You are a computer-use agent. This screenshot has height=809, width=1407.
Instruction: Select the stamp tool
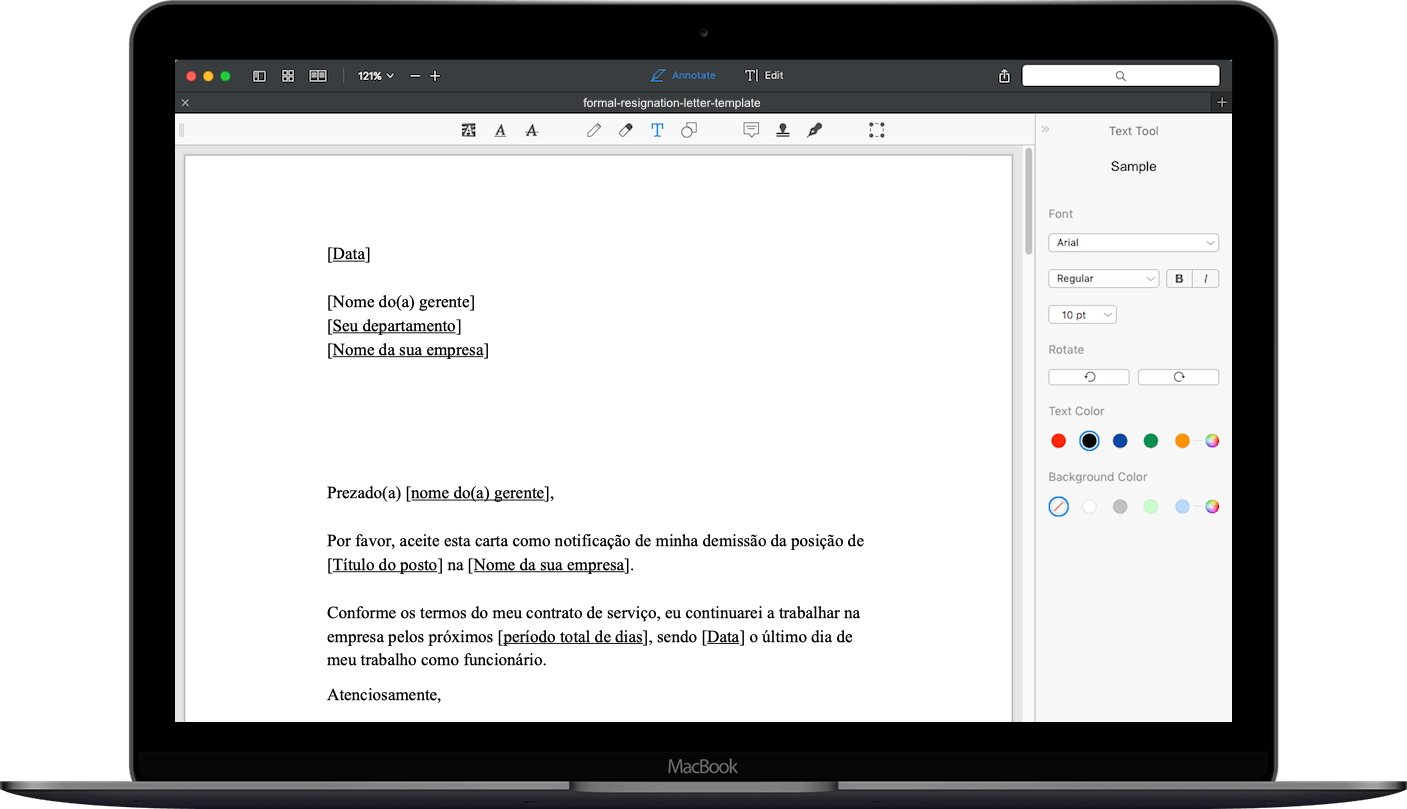pos(783,130)
